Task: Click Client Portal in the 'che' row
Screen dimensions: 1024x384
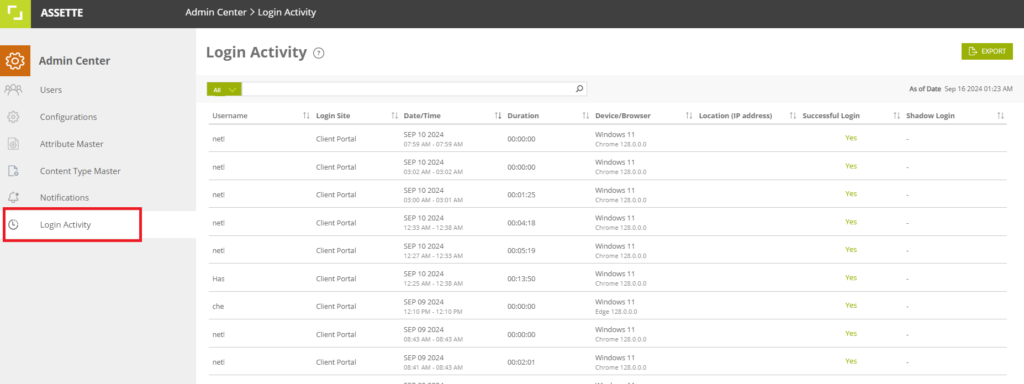Action: pos(336,306)
